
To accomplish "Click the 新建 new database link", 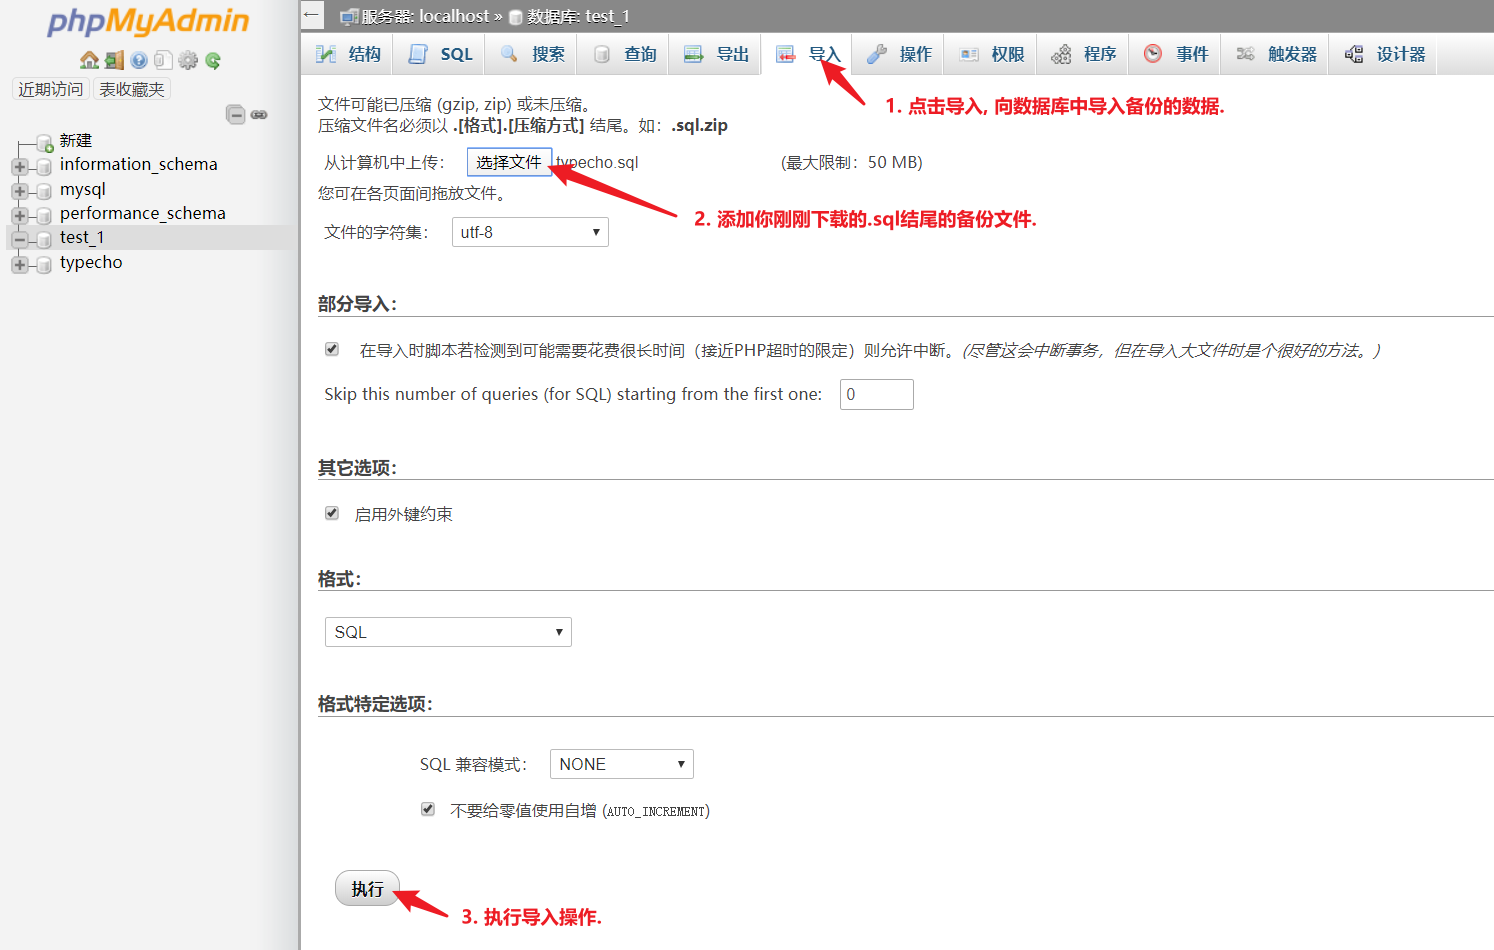I will pyautogui.click(x=76, y=141).
